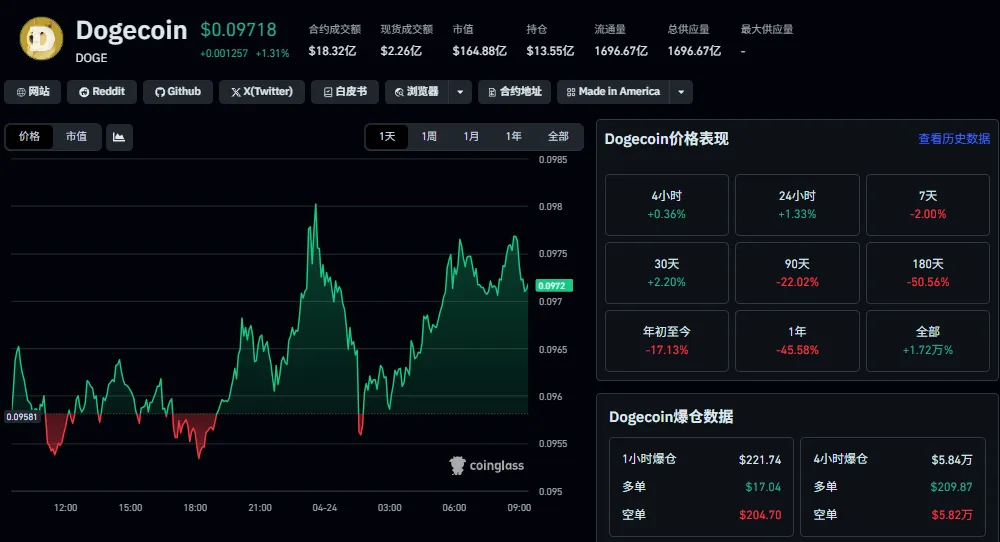Click the 浏览器 explorer button
Image resolution: width=1000 pixels, height=542 pixels.
(416, 92)
